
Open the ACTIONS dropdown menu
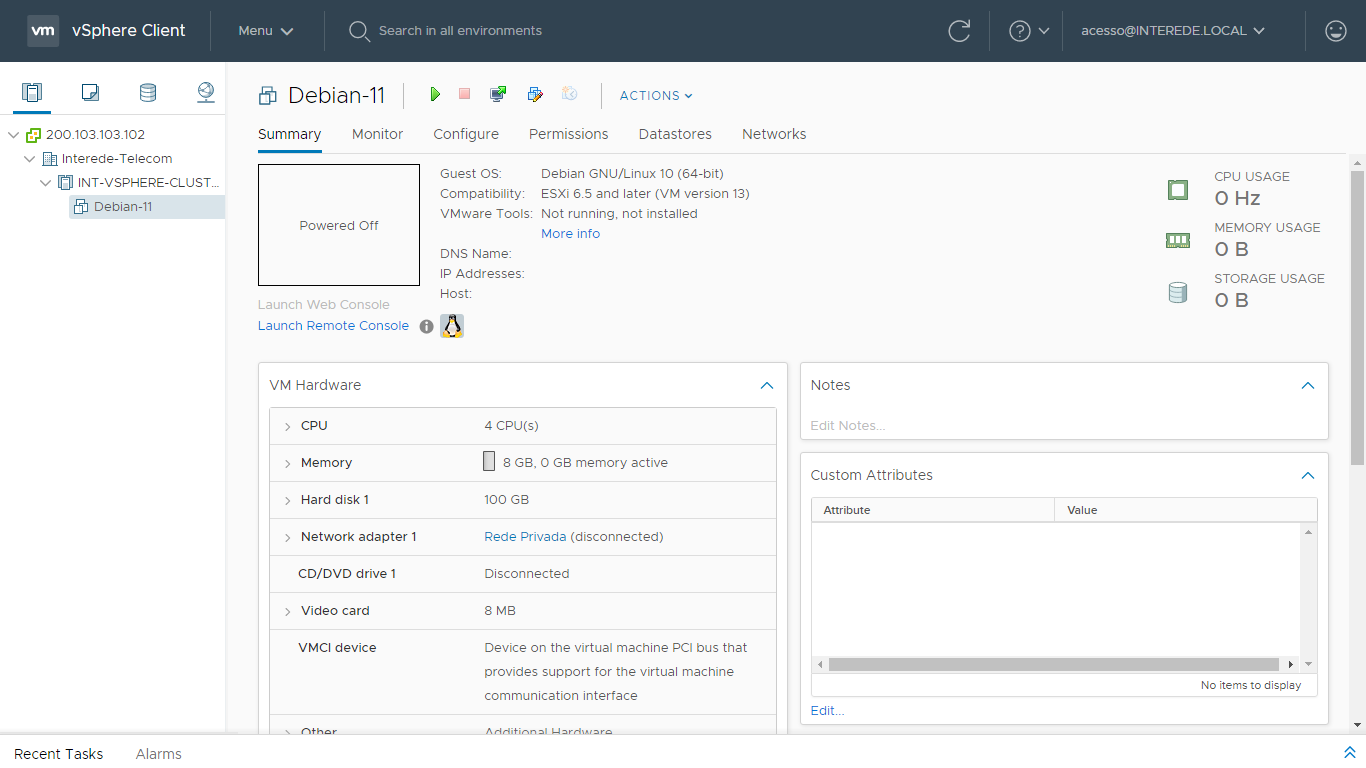click(x=656, y=96)
